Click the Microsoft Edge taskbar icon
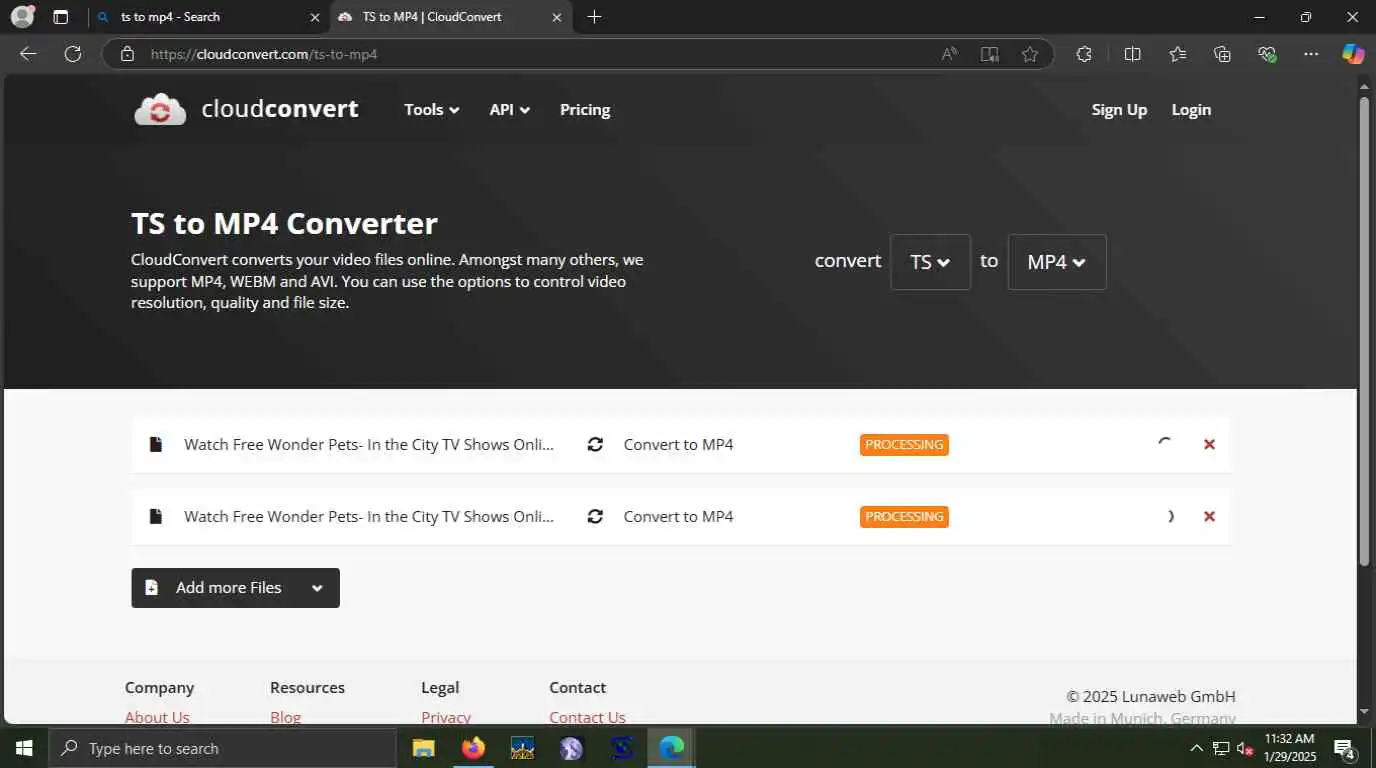This screenshot has width=1376, height=768. pos(672,748)
